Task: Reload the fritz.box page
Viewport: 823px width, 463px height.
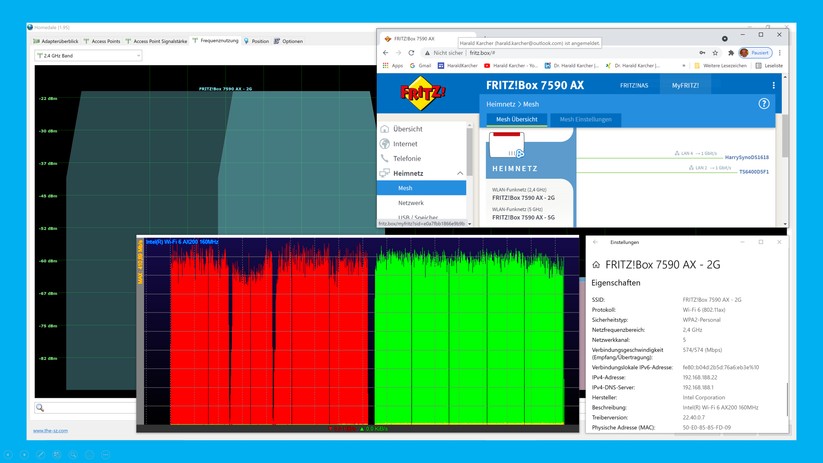Action: click(411, 52)
